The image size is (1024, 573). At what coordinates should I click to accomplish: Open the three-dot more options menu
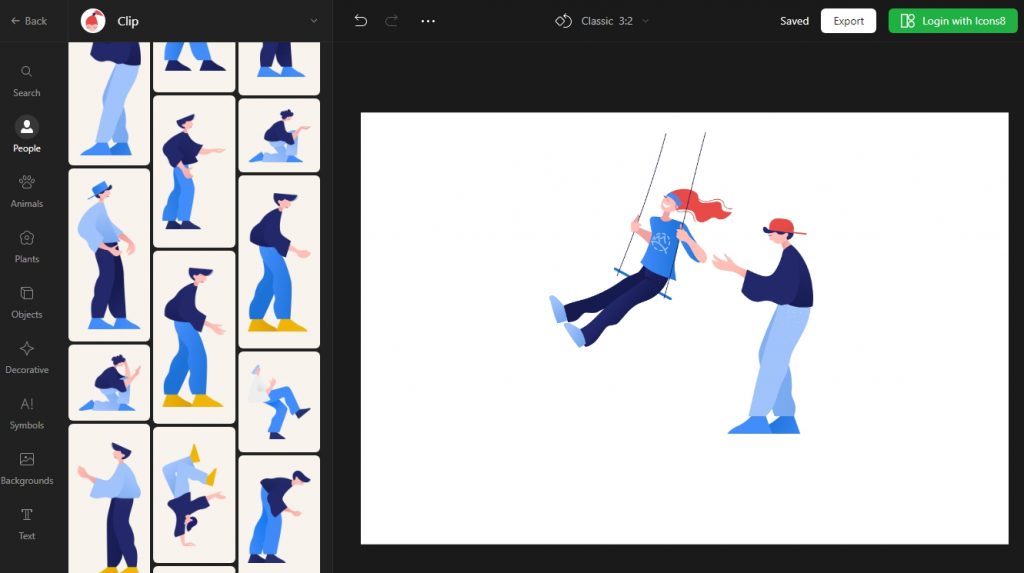[x=428, y=21]
